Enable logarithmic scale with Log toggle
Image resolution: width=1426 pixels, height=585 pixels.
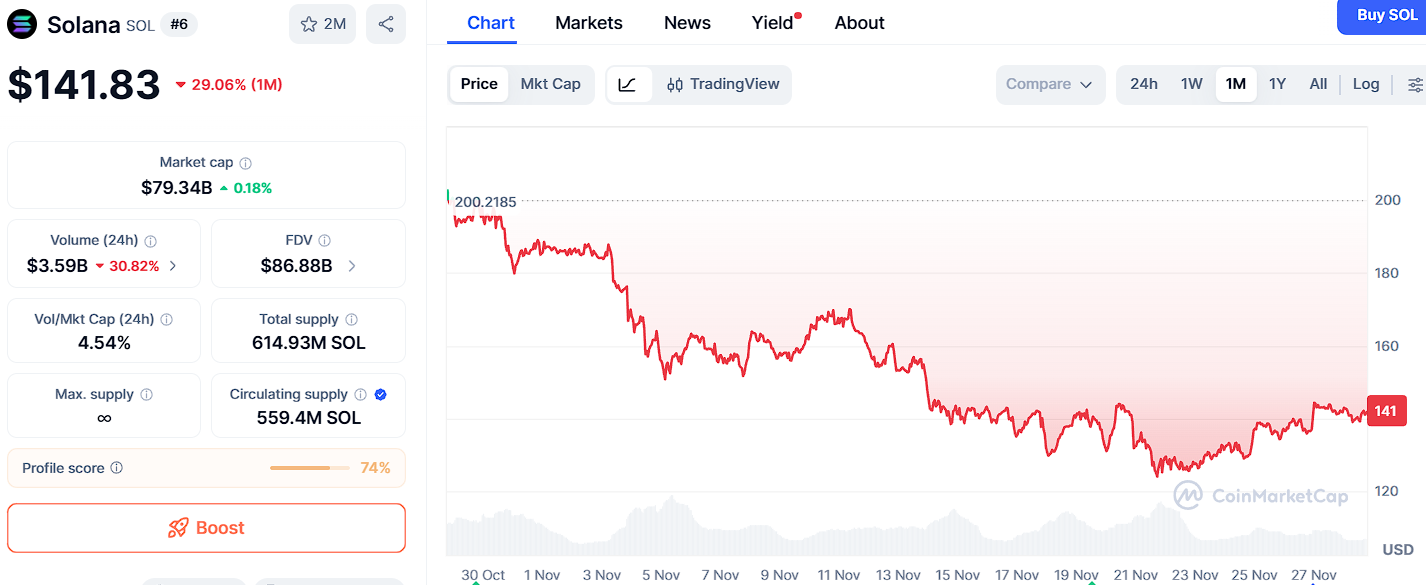point(1366,84)
